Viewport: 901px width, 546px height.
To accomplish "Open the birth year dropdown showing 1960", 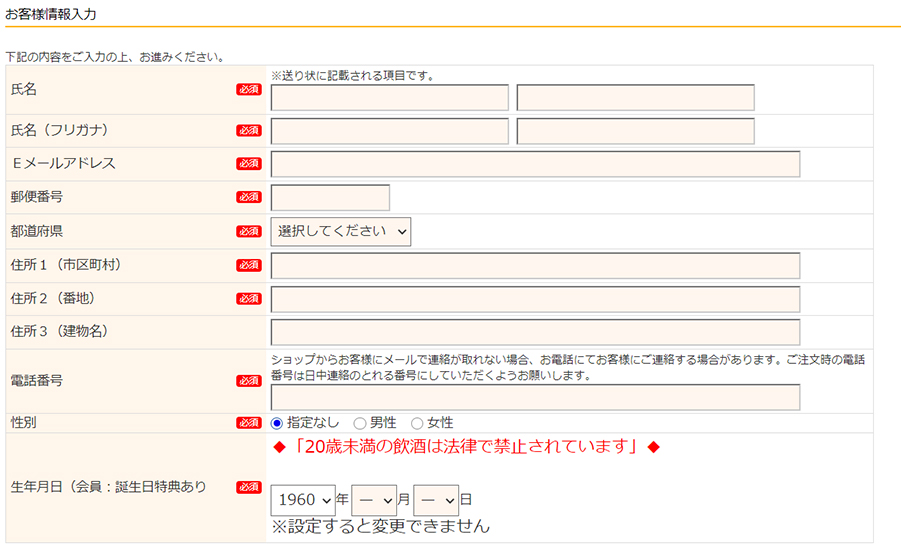I will [x=303, y=499].
